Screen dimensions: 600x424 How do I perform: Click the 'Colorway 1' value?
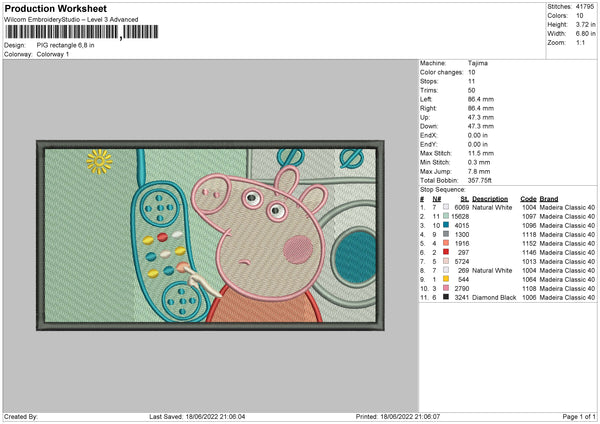53,54
